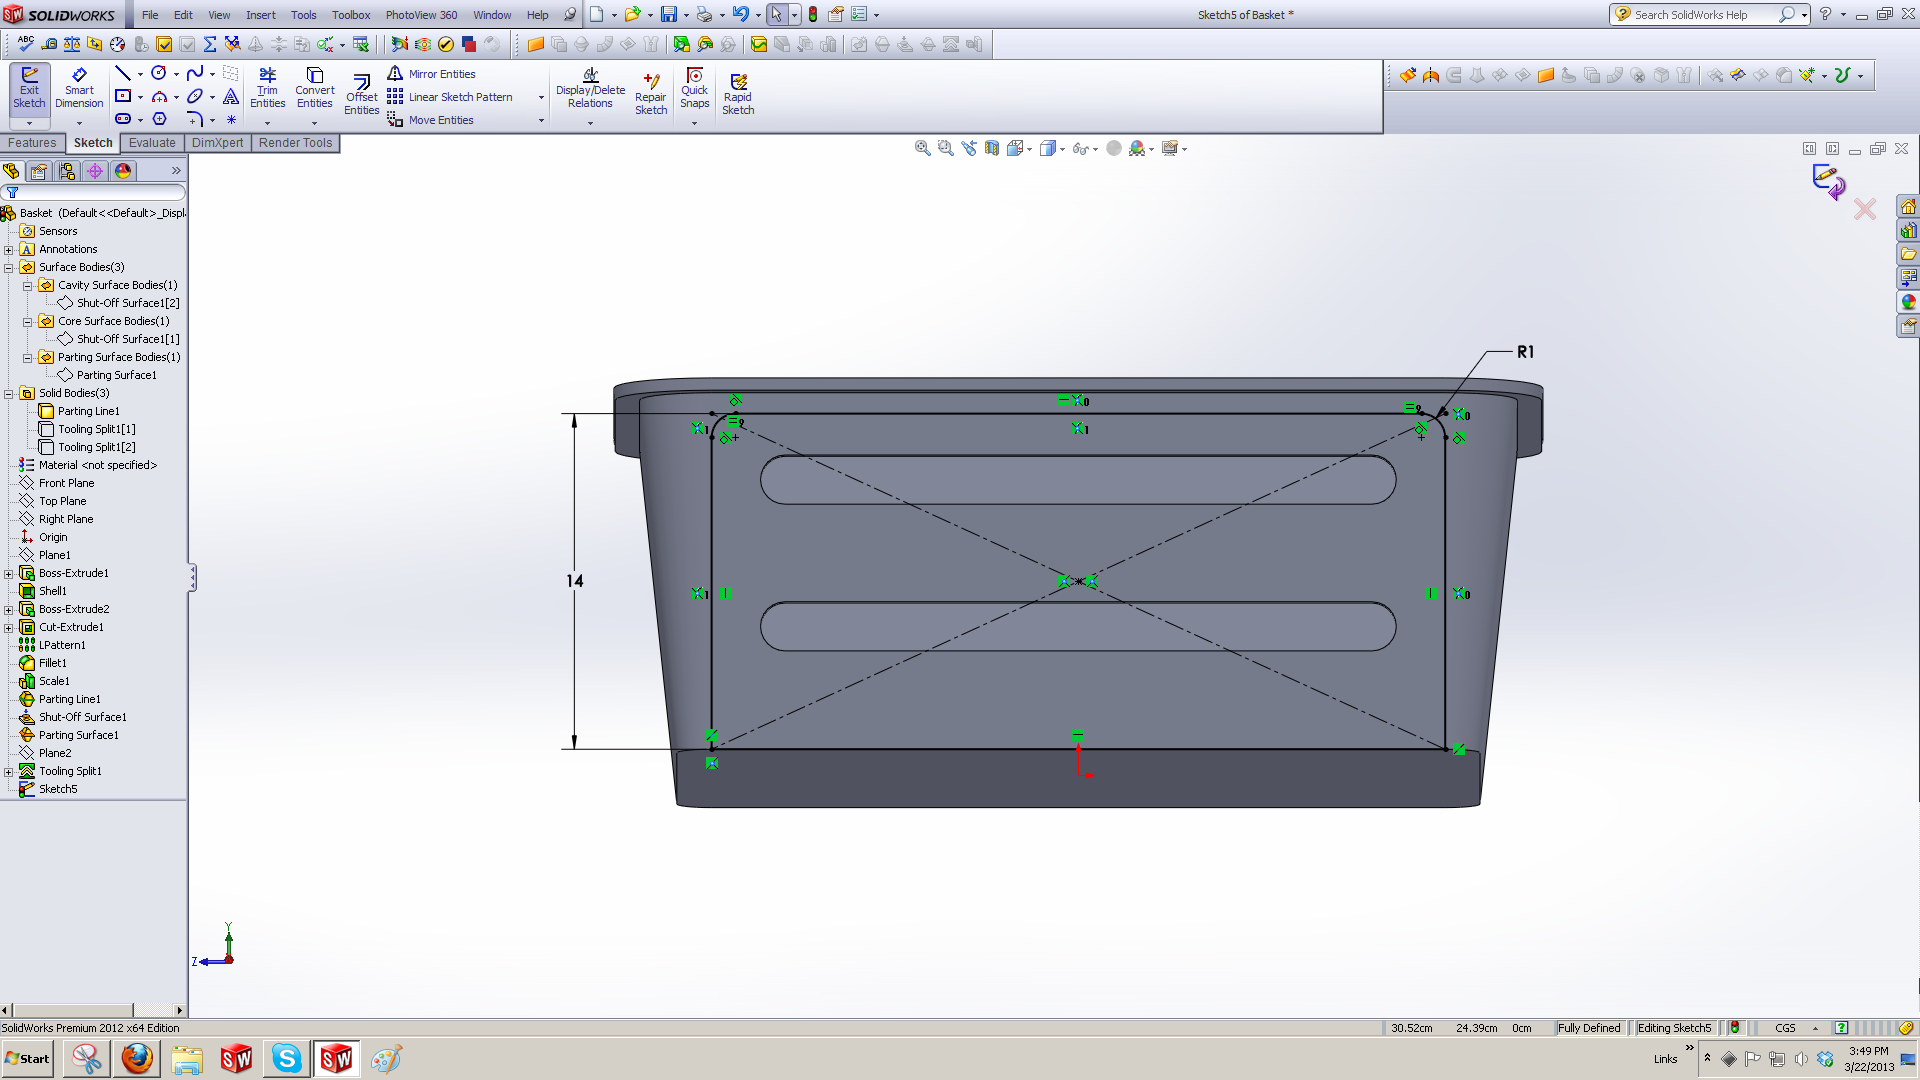Screen dimensions: 1920x1080
Task: Open Display/Delete Relations
Action: [590, 88]
